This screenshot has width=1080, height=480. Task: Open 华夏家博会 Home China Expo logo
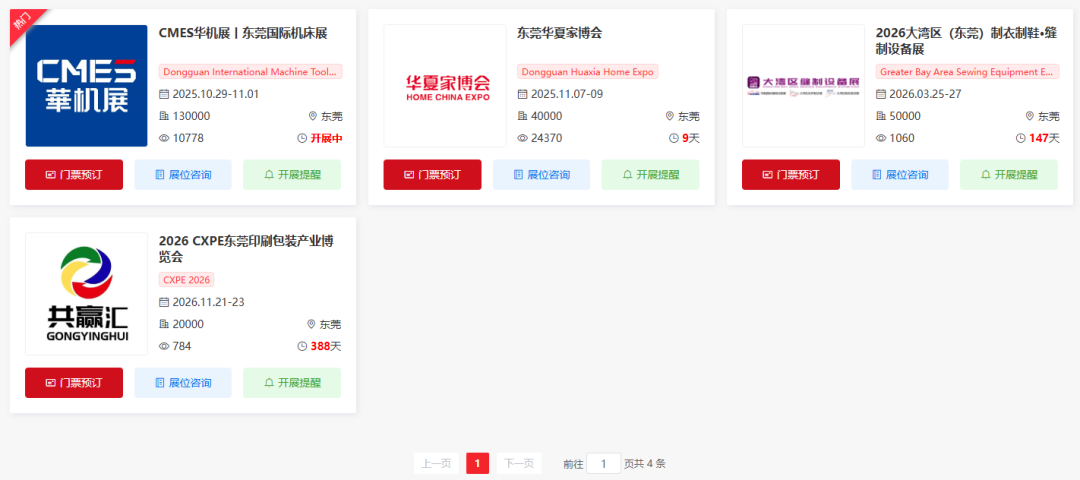tap(445, 86)
